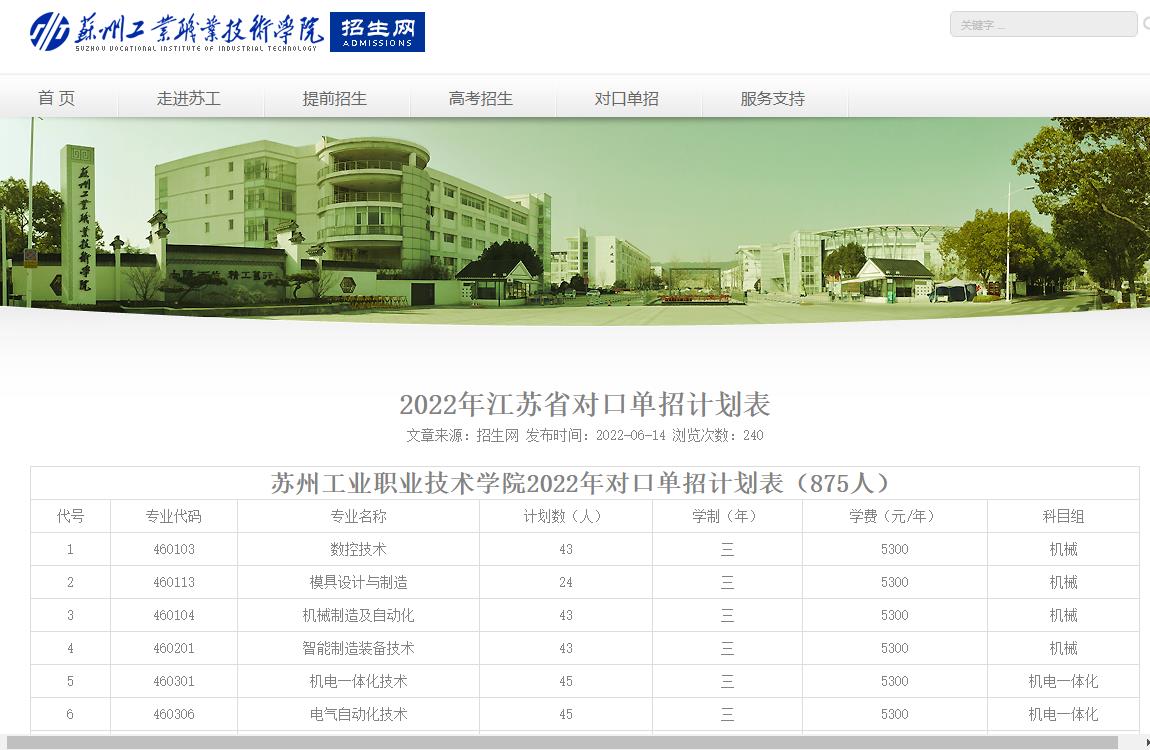Click the blue 招生网 ADMISSIONS badge
1150x750 pixels.
(x=377, y=32)
